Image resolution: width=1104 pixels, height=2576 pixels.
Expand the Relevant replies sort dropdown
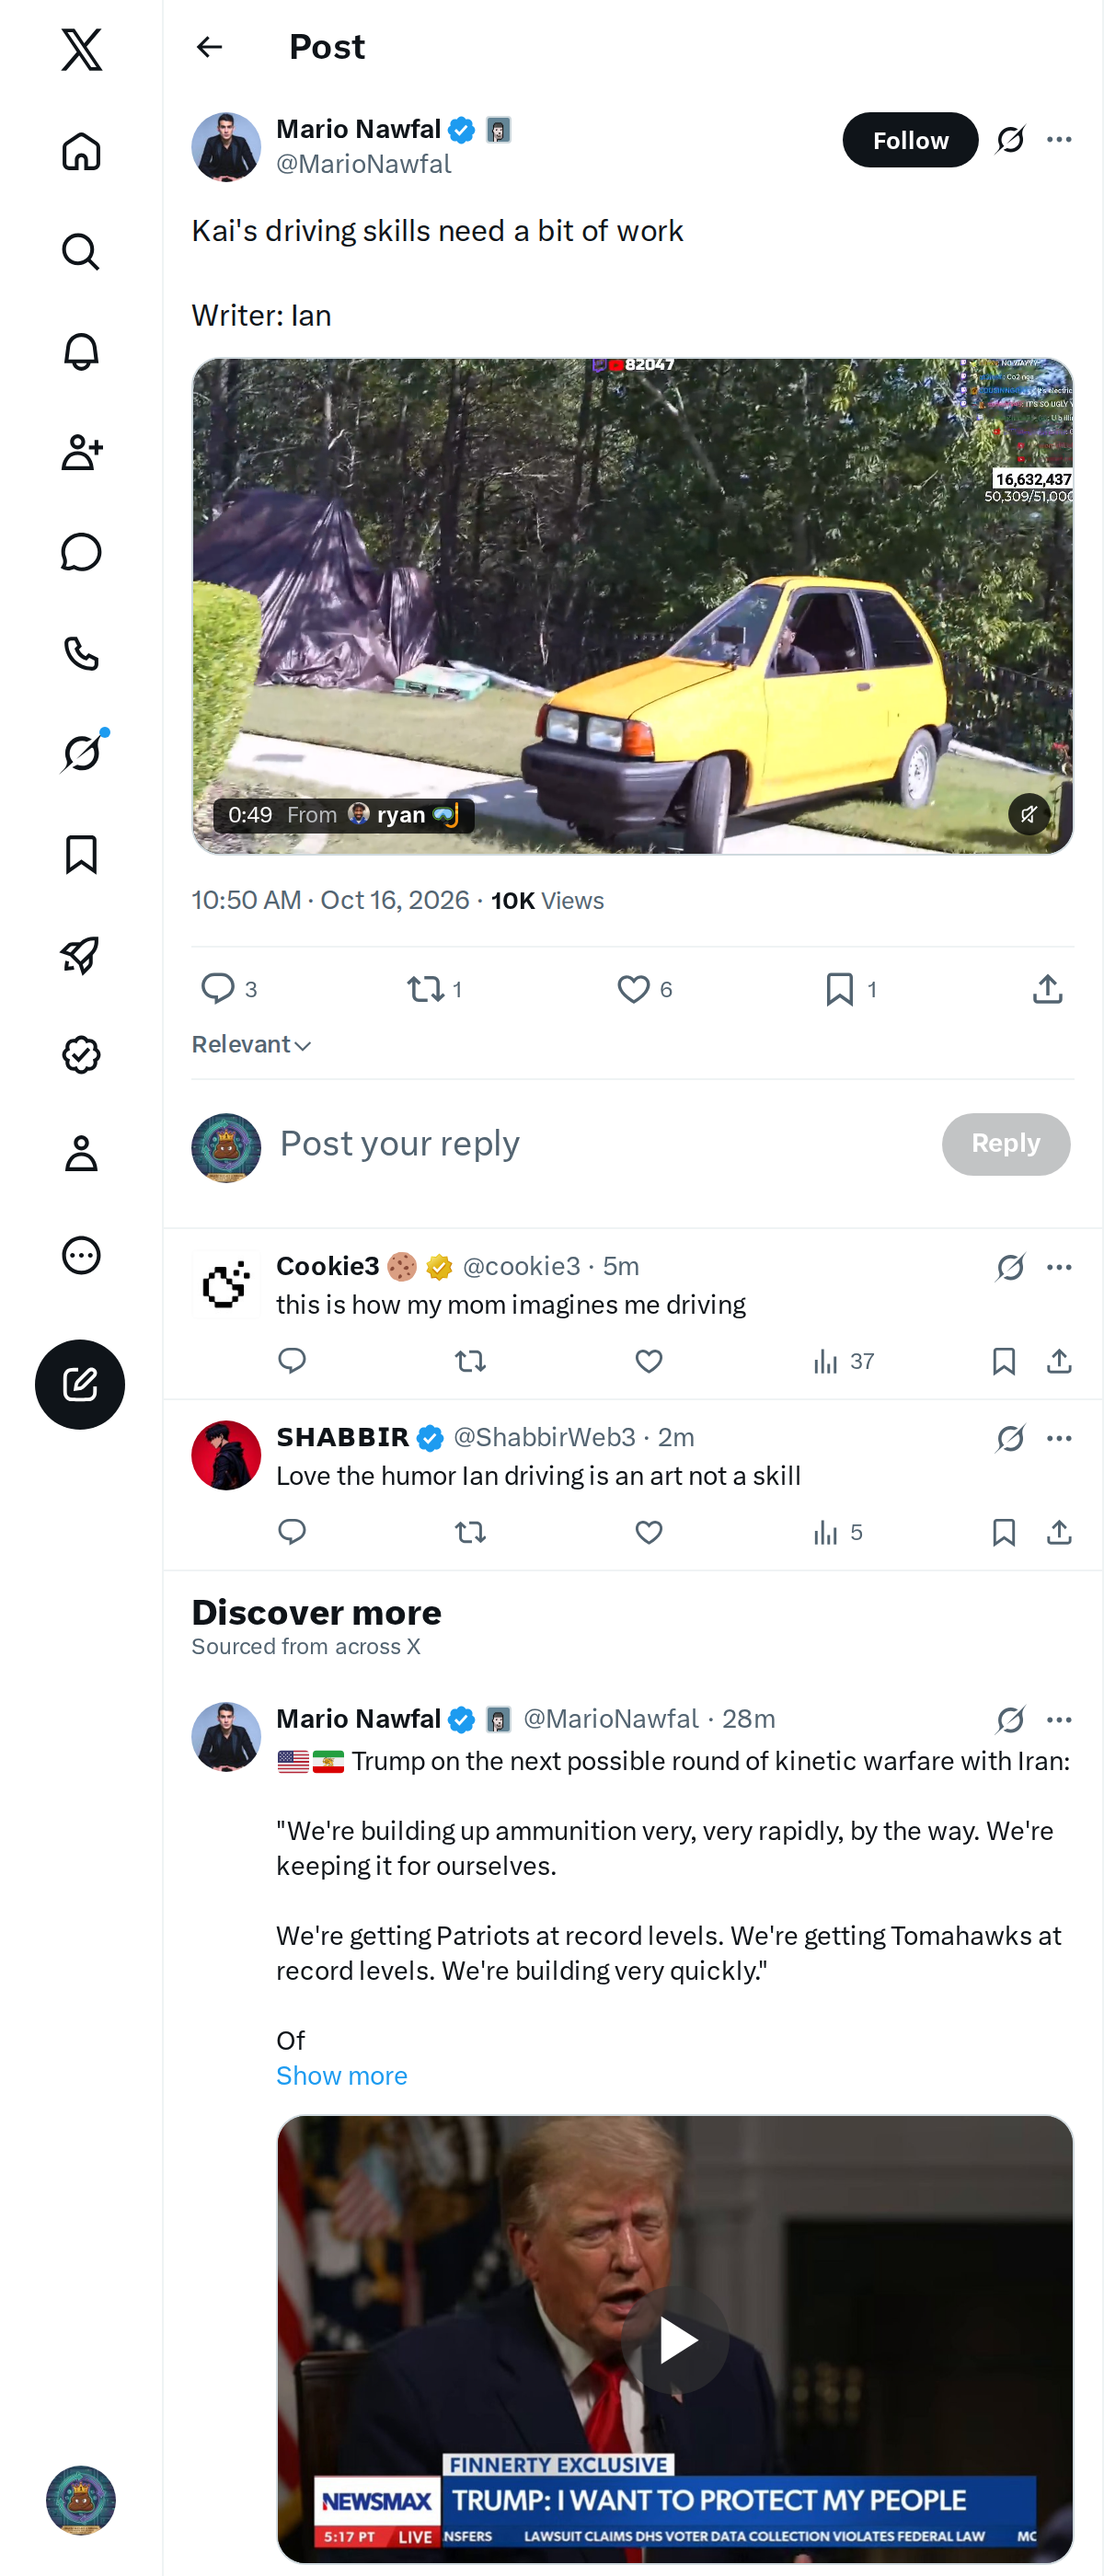point(251,1044)
